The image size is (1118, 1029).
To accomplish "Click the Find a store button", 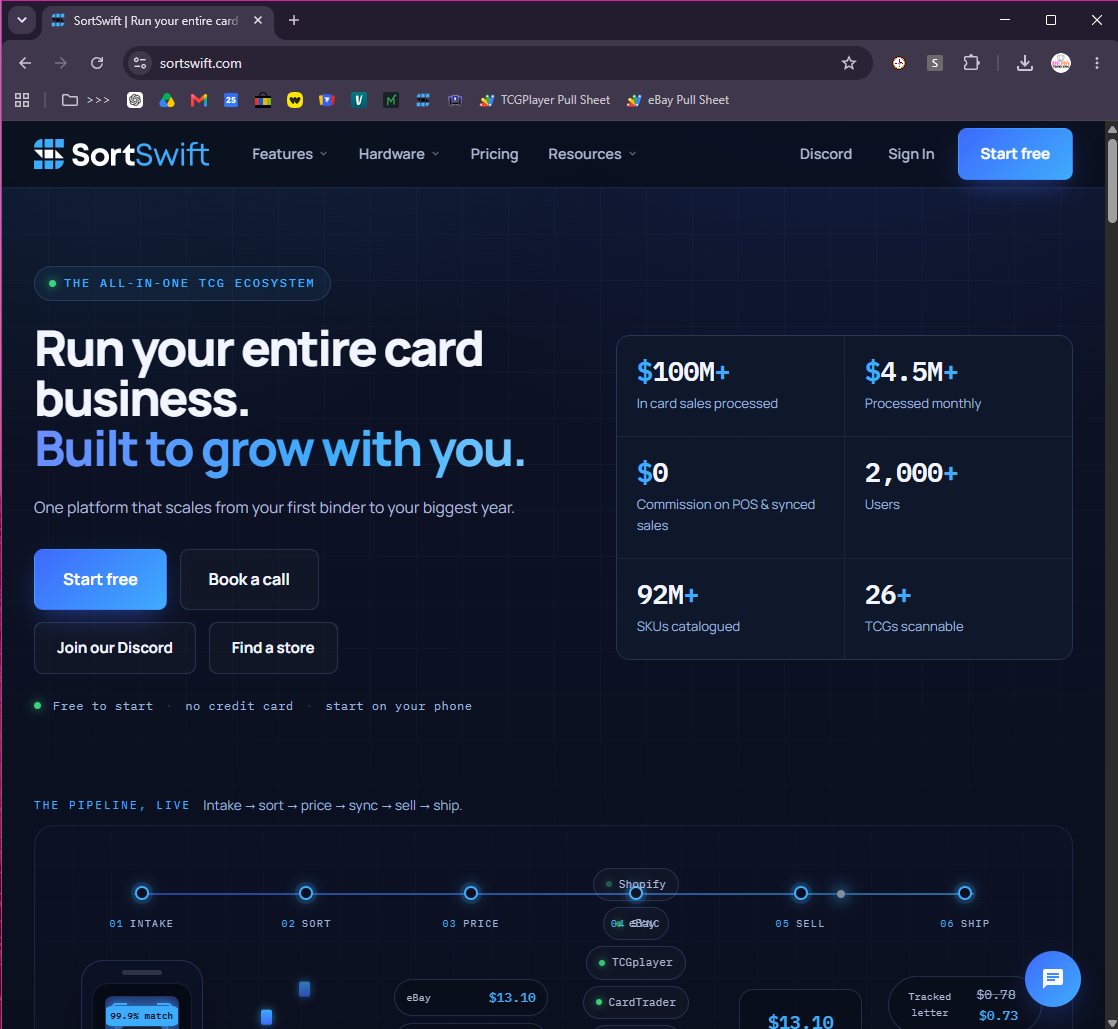I will click(273, 647).
